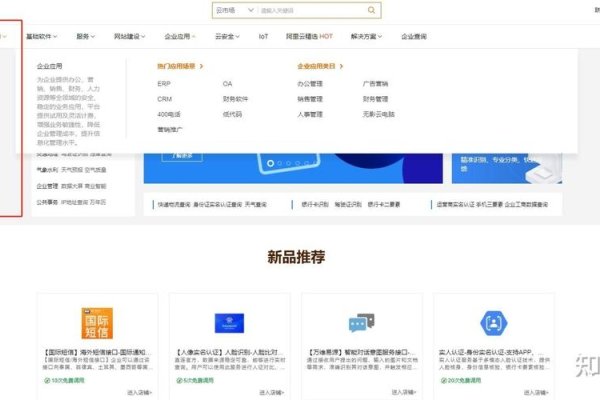Open the 气象水利 sidebar category
The height and width of the screenshot is (400, 600).
pos(47,170)
